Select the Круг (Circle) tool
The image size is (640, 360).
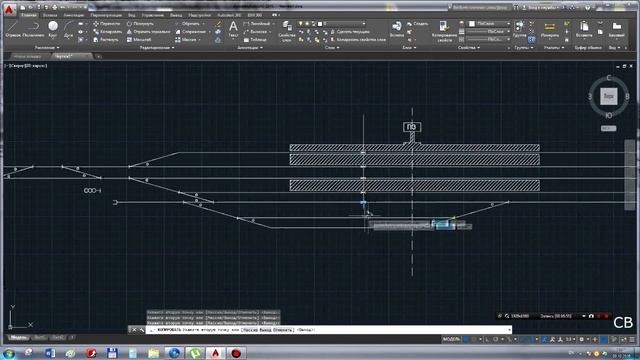point(53,29)
